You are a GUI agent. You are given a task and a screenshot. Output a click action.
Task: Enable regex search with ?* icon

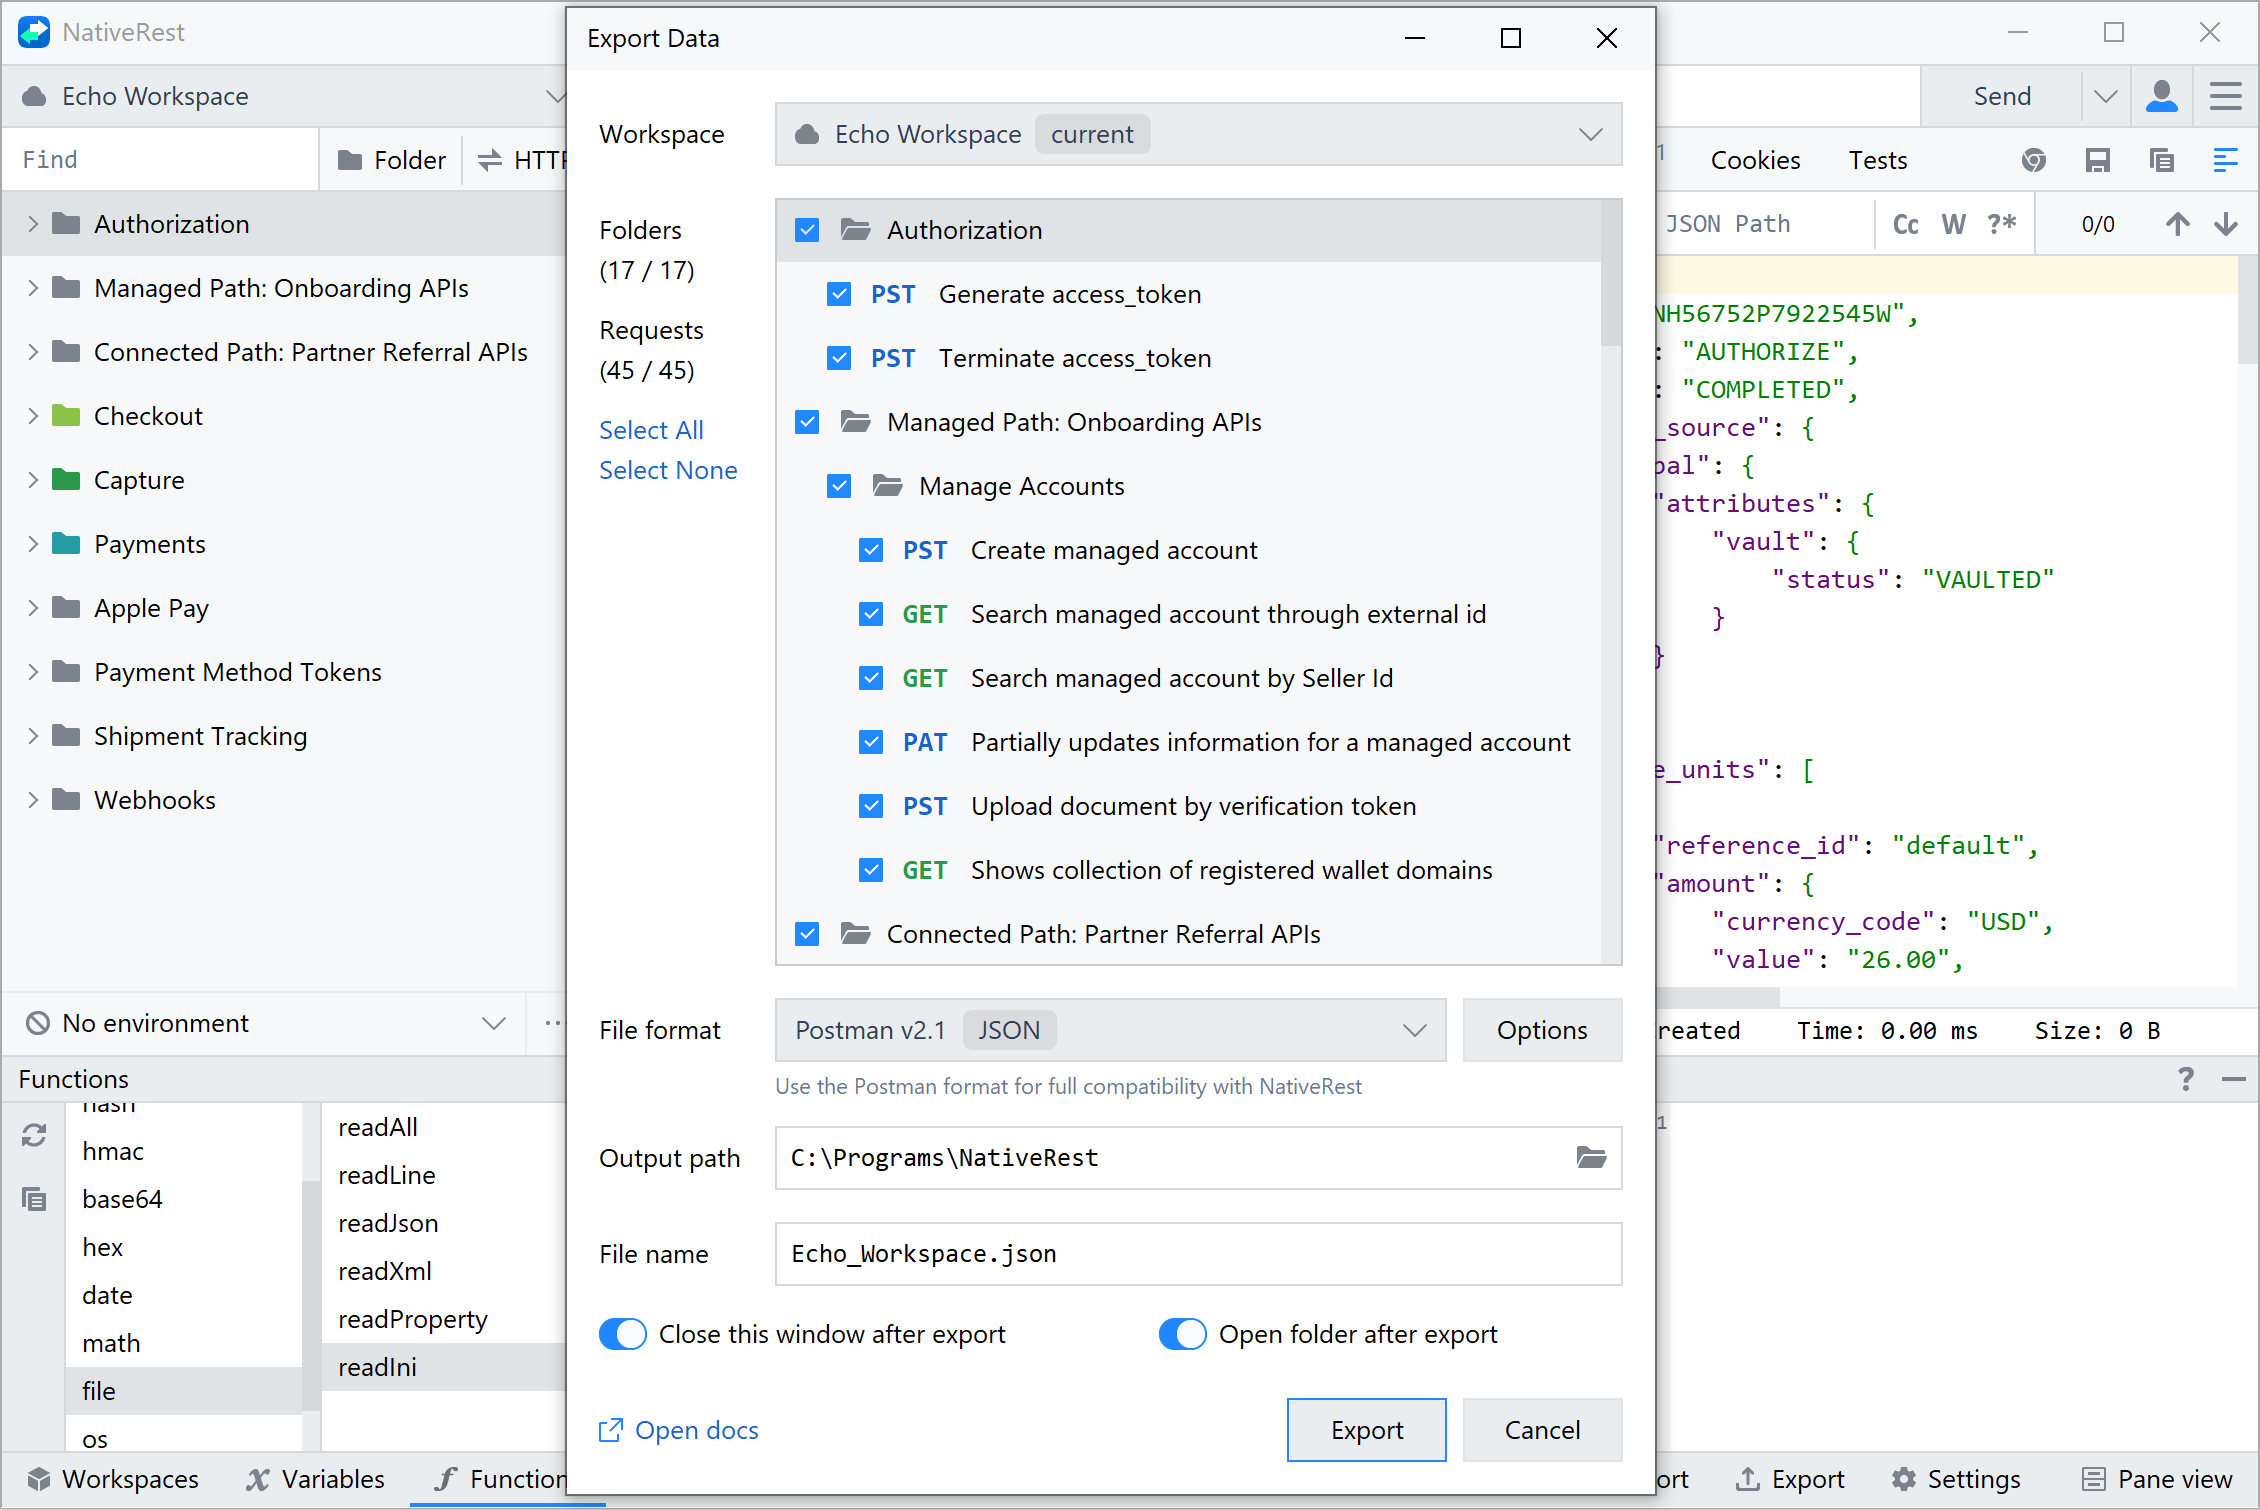2002,223
